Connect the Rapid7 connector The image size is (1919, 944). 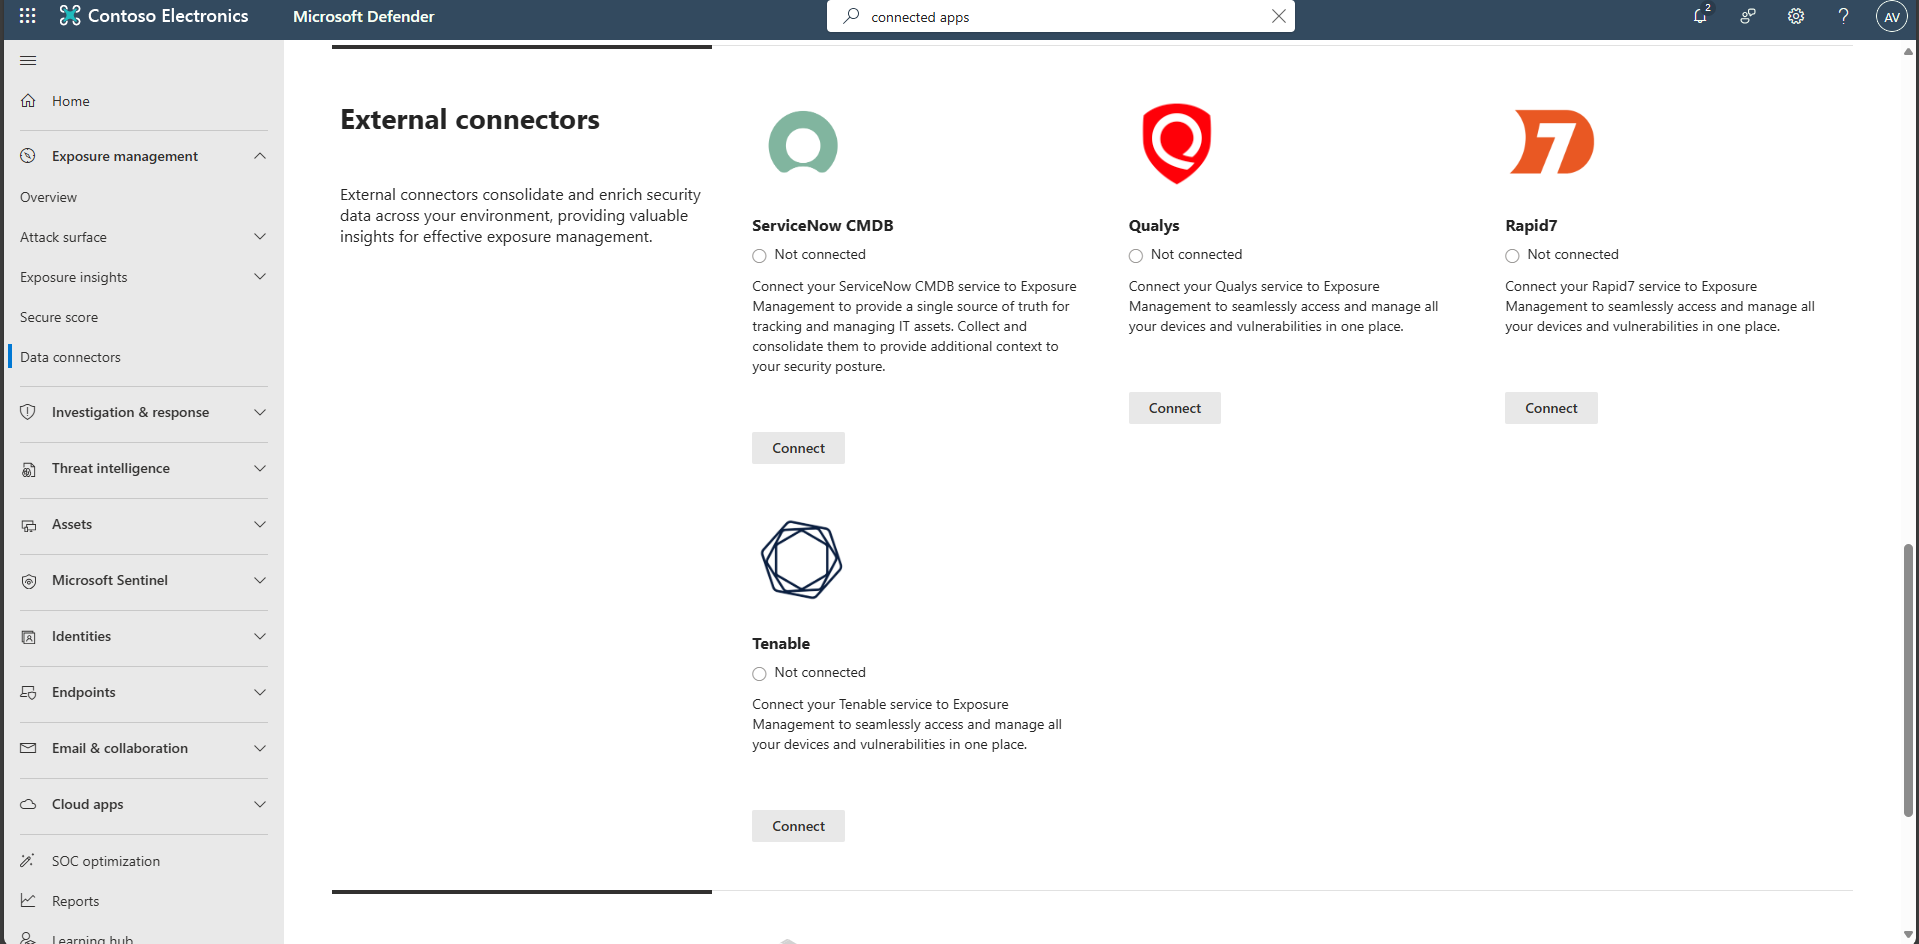1551,408
